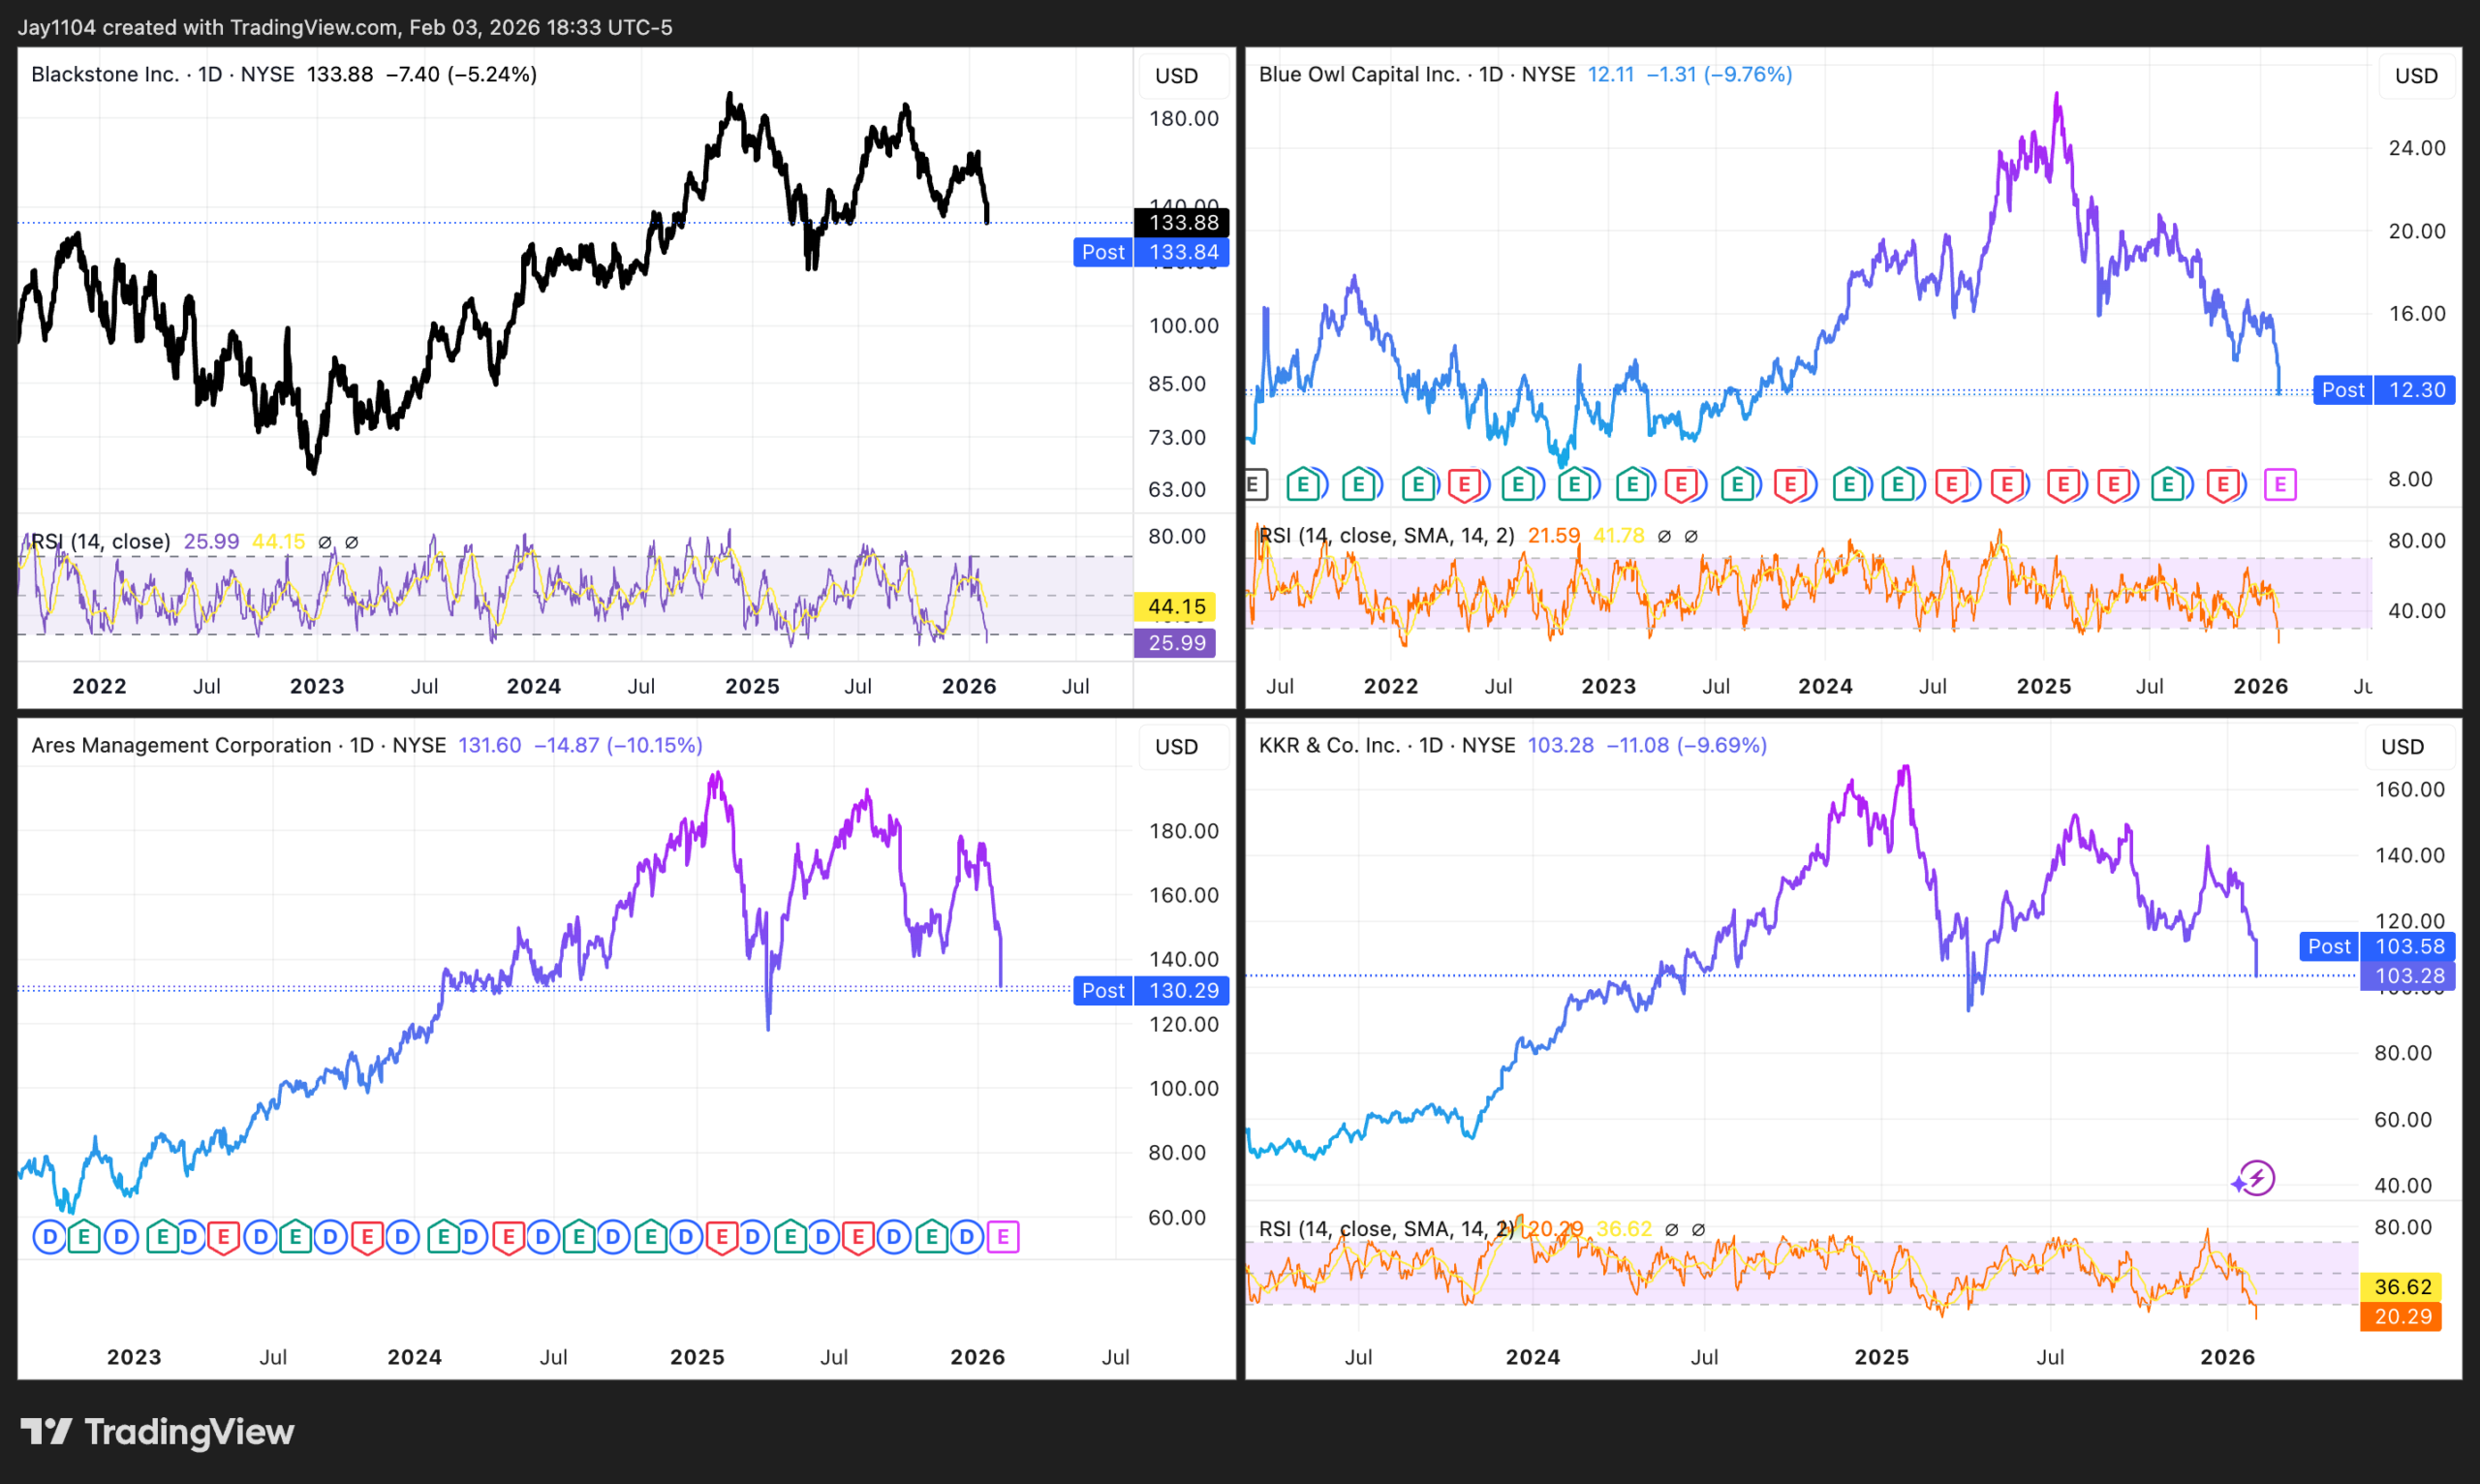
Task: Open the USD currency selector on Blue Owl chart
Action: (x=2416, y=76)
